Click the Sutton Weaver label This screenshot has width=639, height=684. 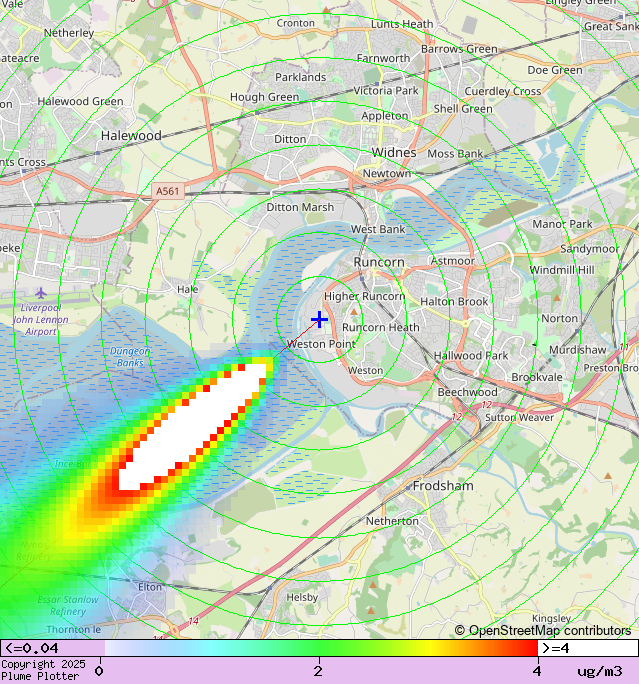(519, 417)
